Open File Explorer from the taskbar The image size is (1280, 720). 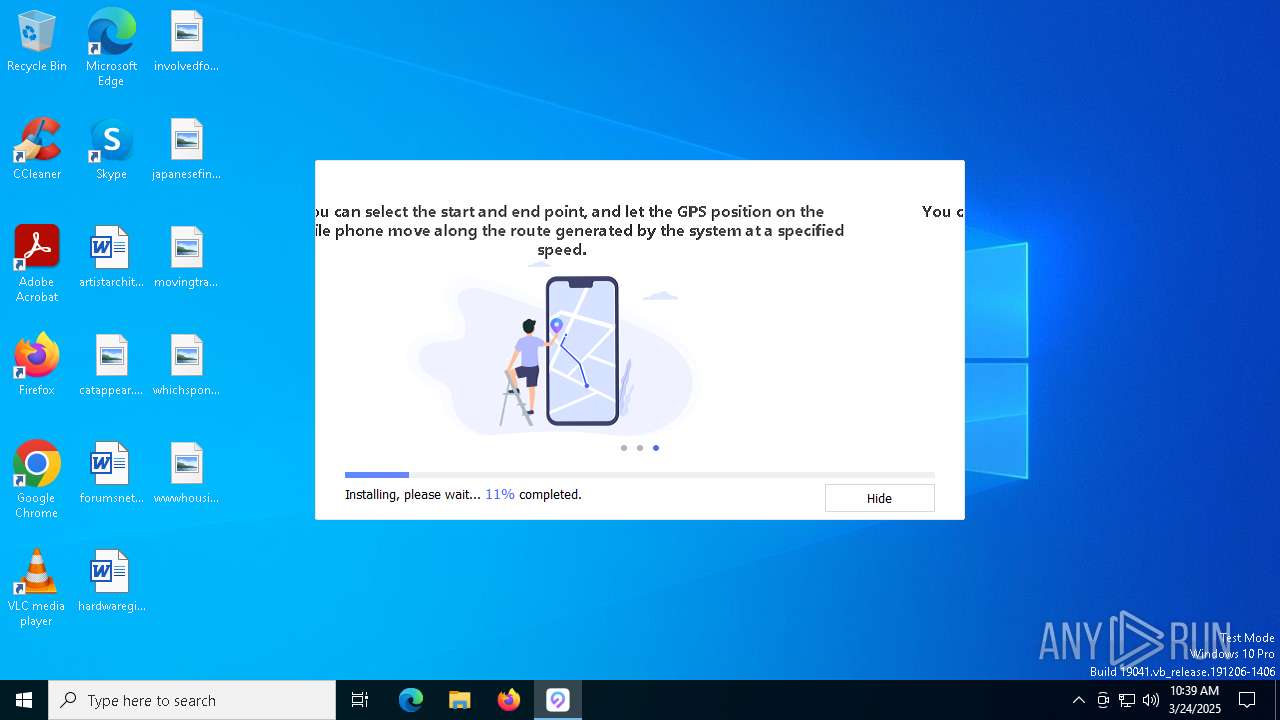[x=460, y=700]
